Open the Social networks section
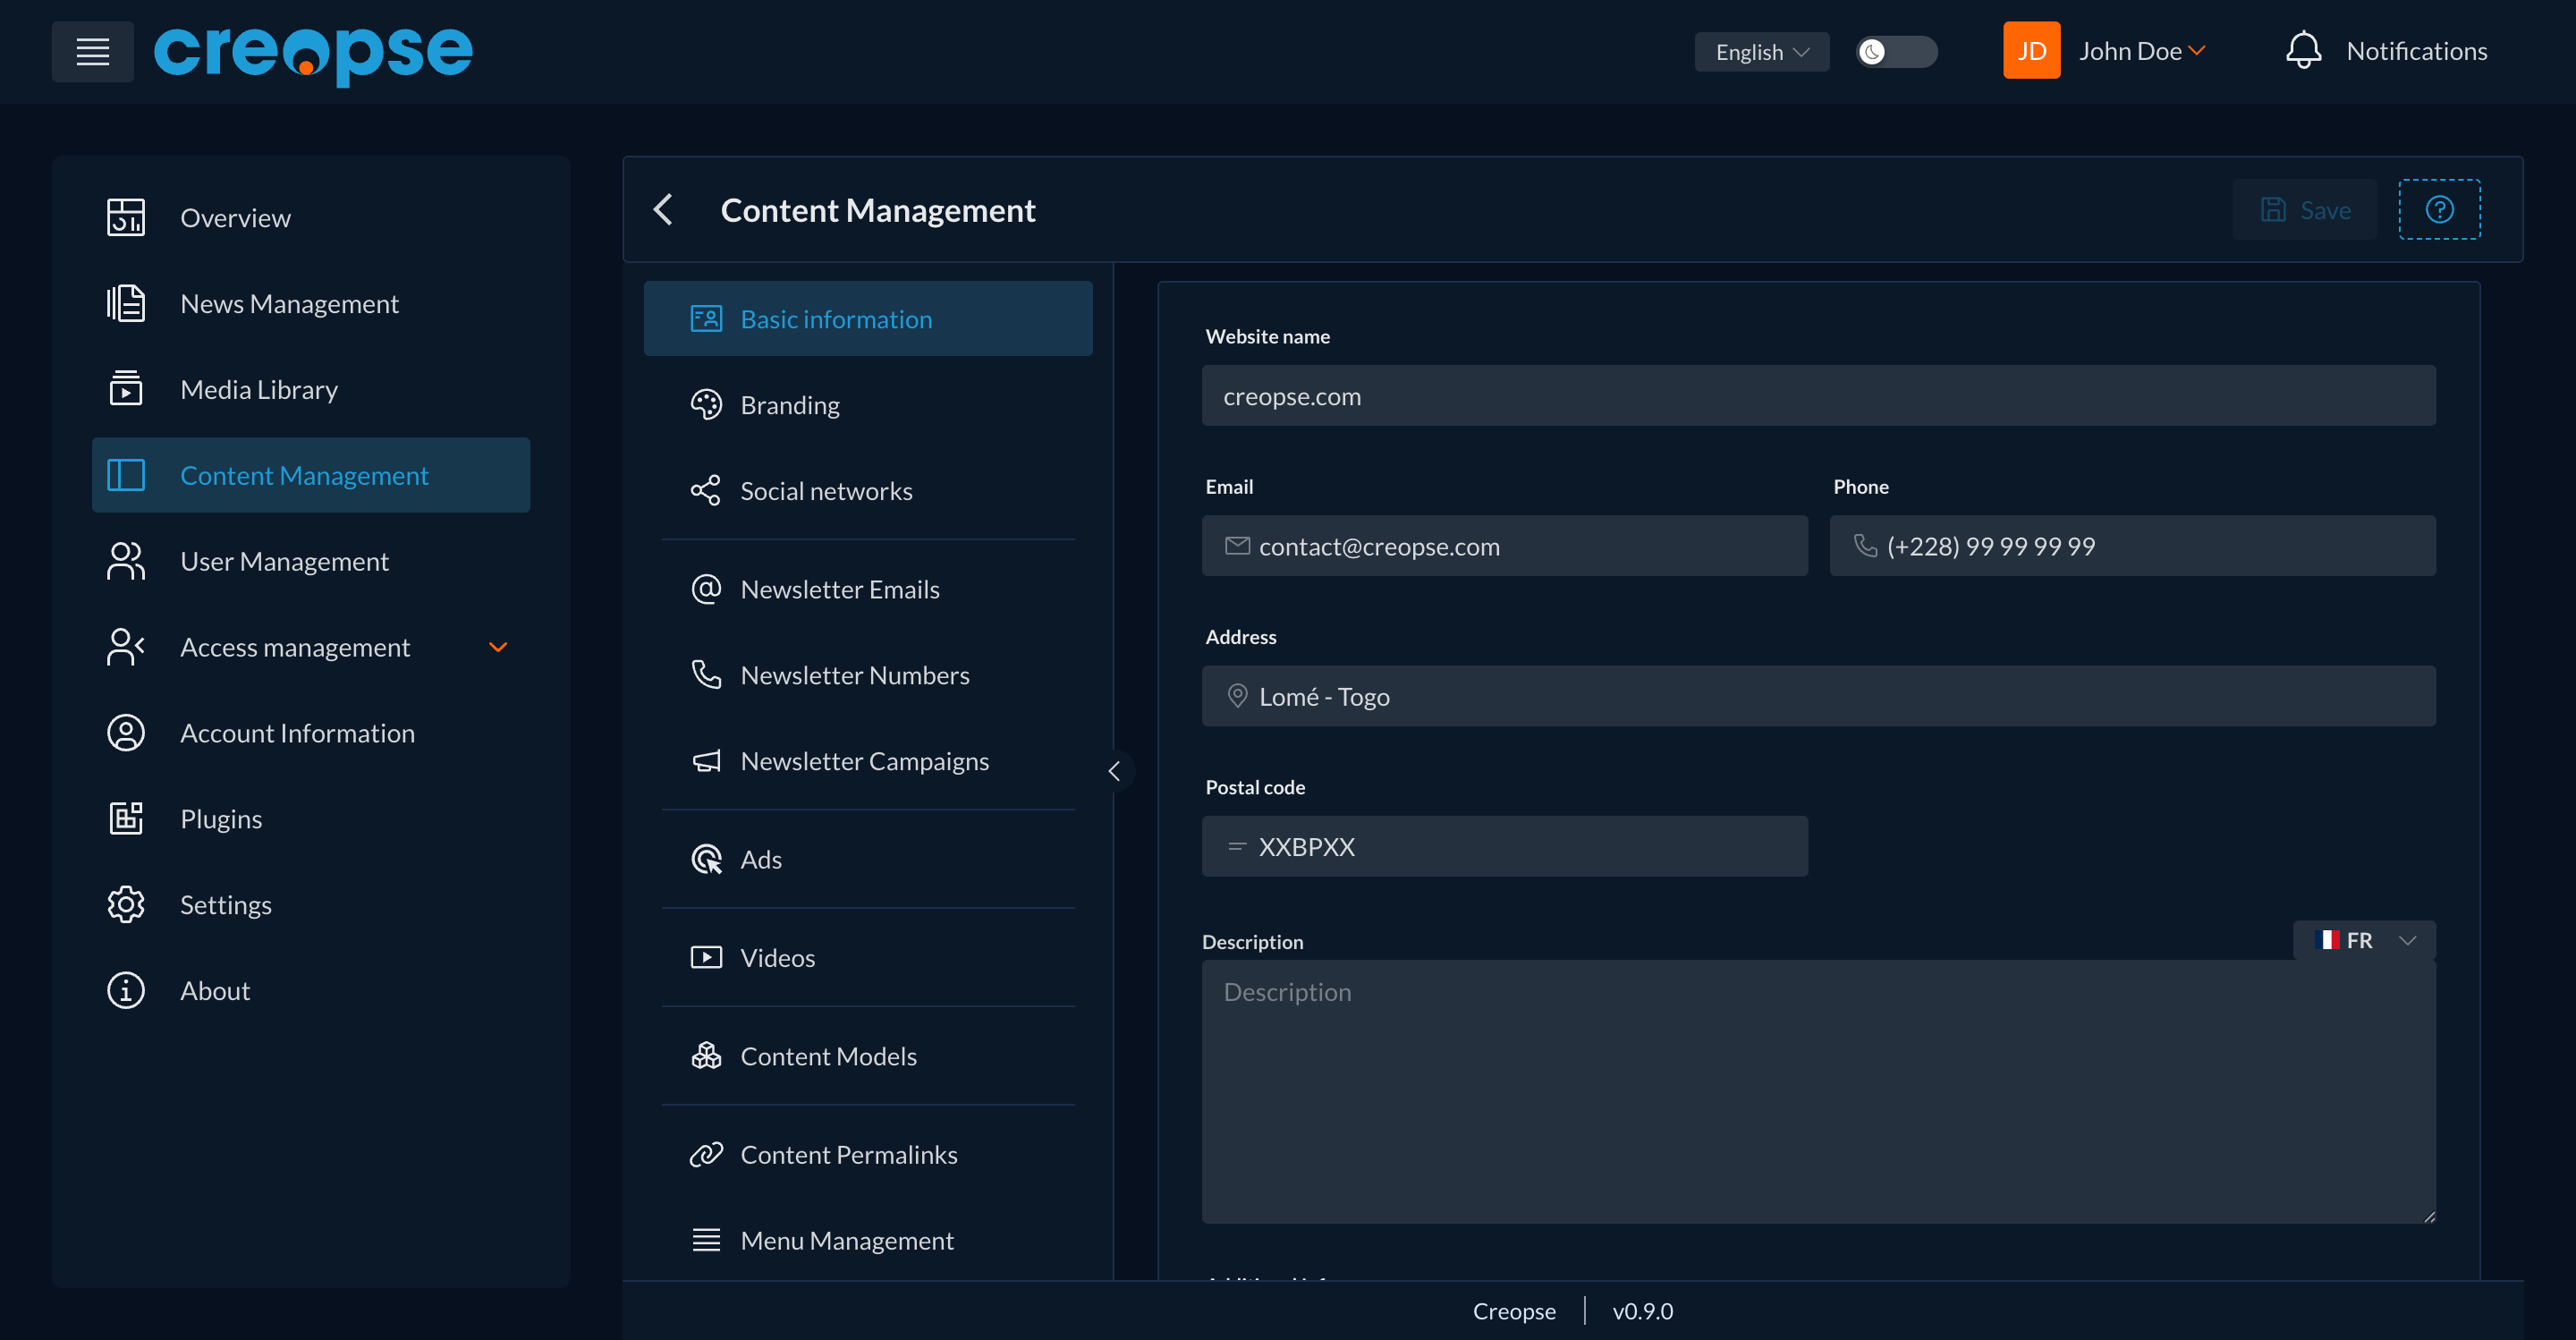2576x1340 pixels. click(868, 491)
